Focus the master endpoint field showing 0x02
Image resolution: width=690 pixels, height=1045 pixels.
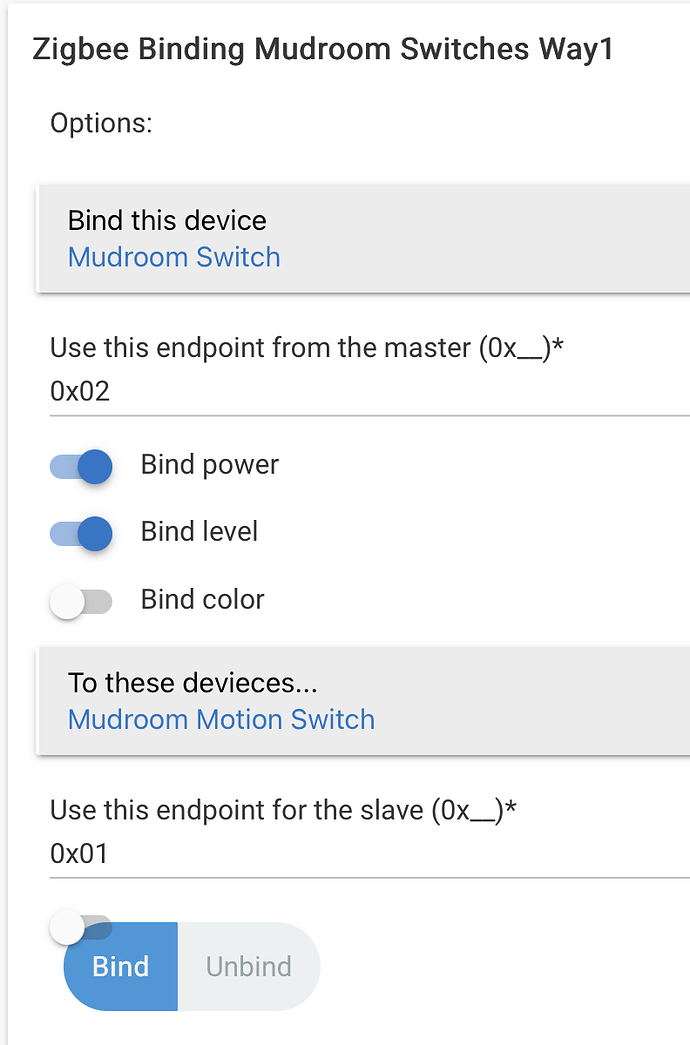(x=360, y=391)
